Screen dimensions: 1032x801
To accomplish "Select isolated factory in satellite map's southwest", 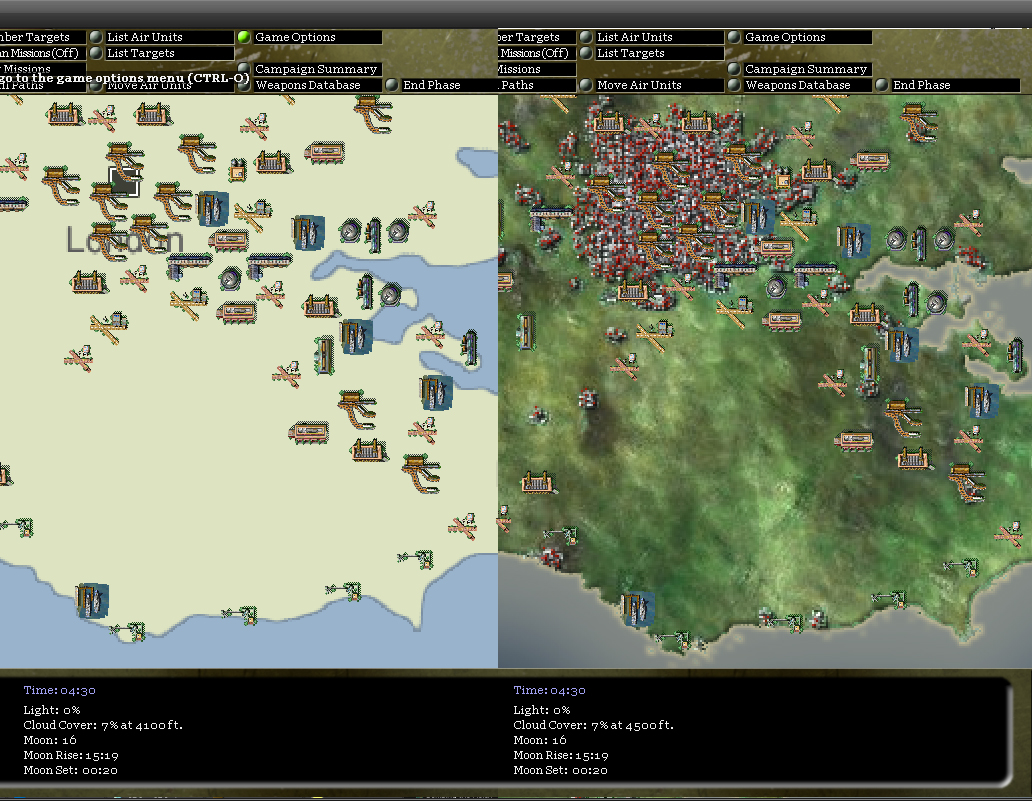I will 538,483.
